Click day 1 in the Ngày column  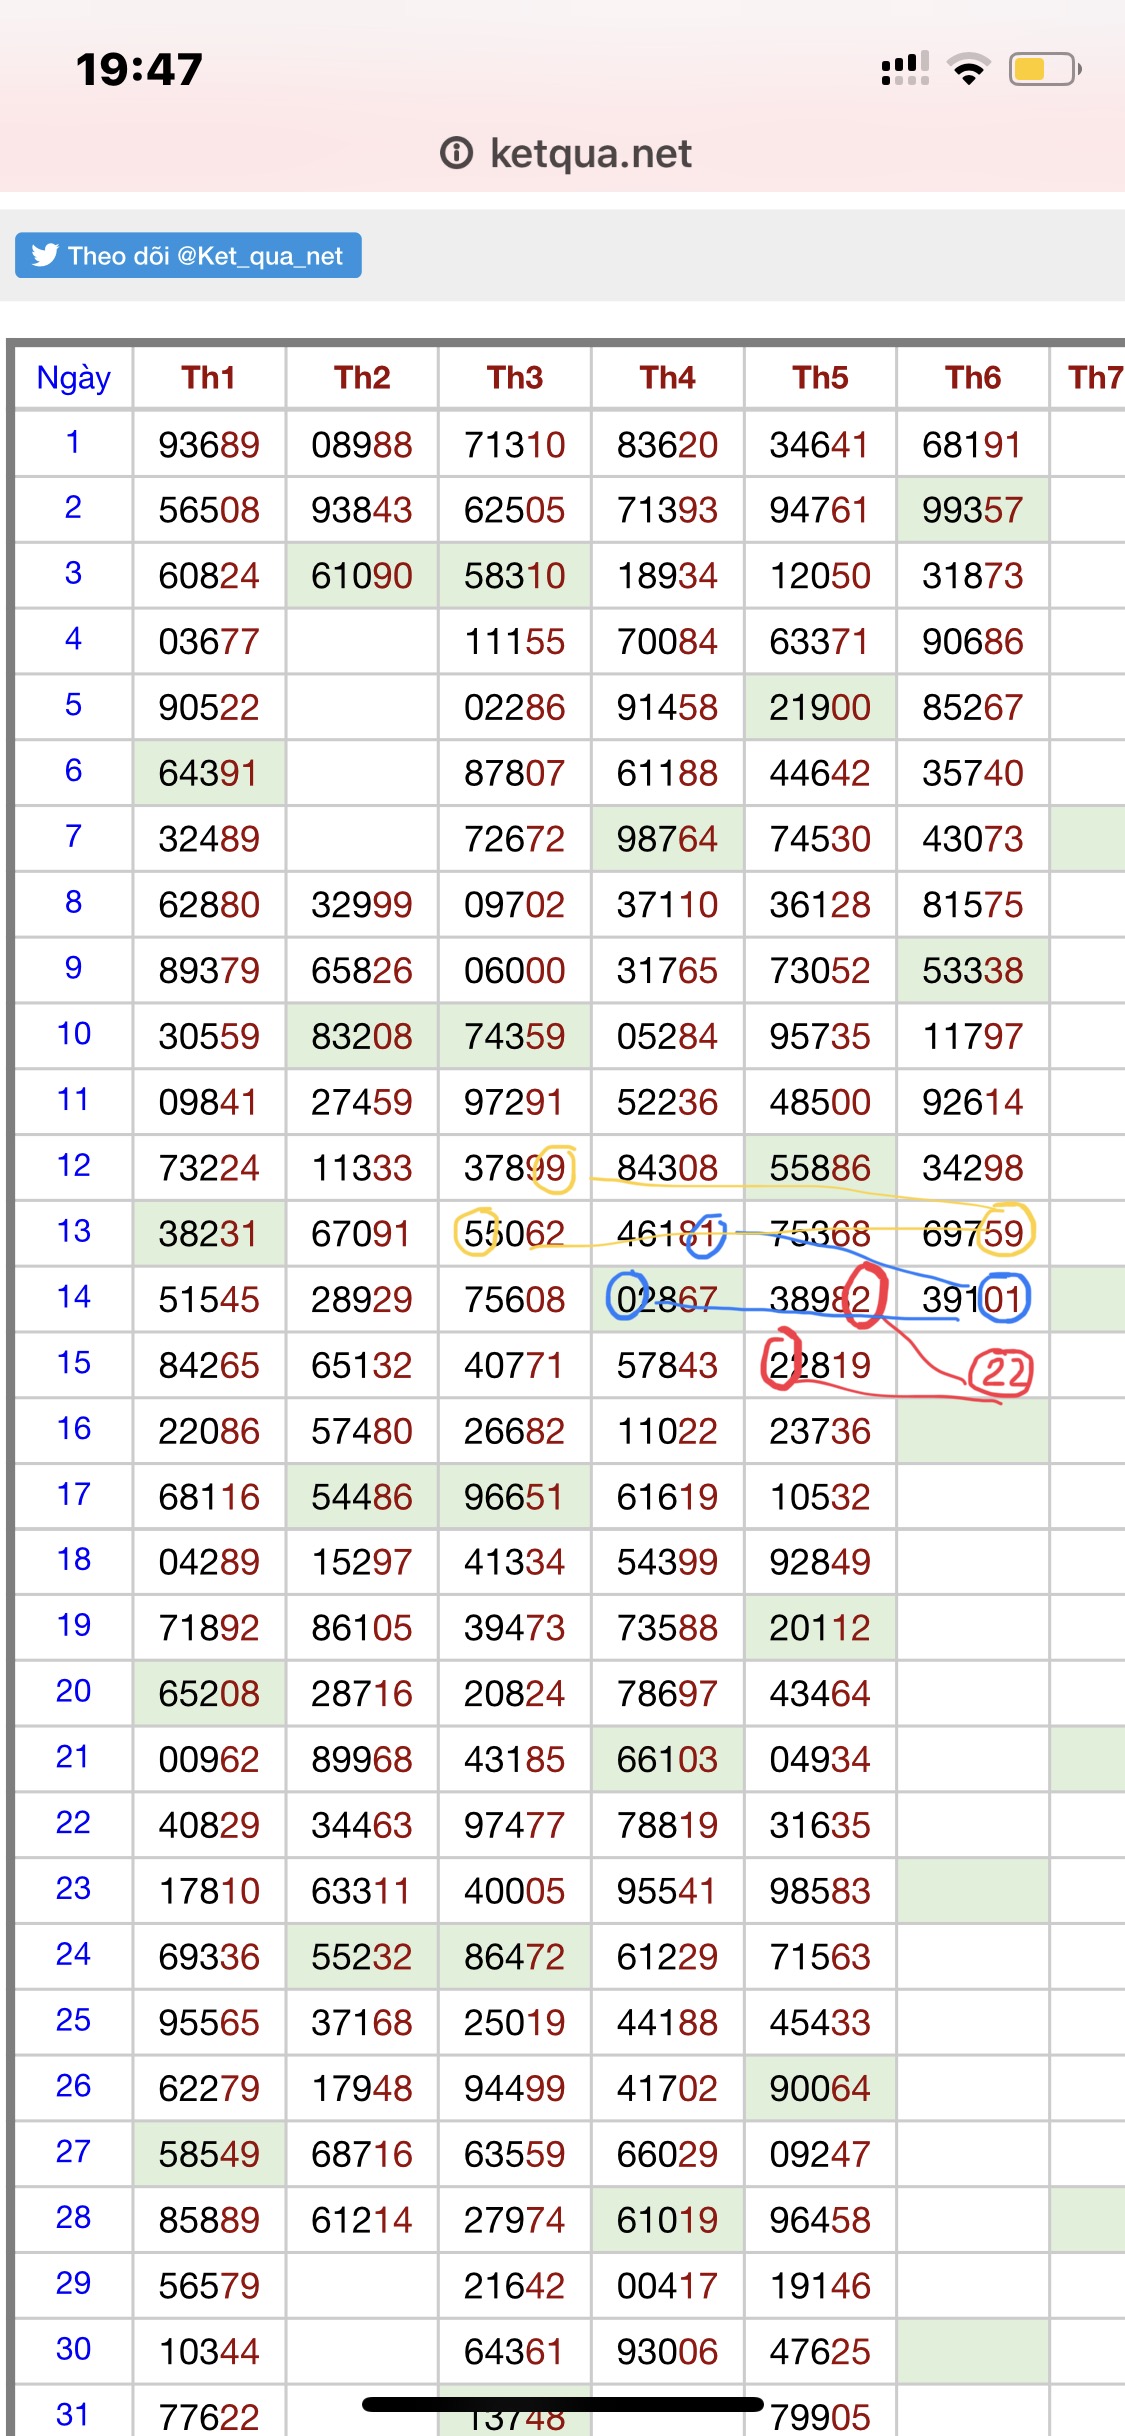(x=73, y=442)
